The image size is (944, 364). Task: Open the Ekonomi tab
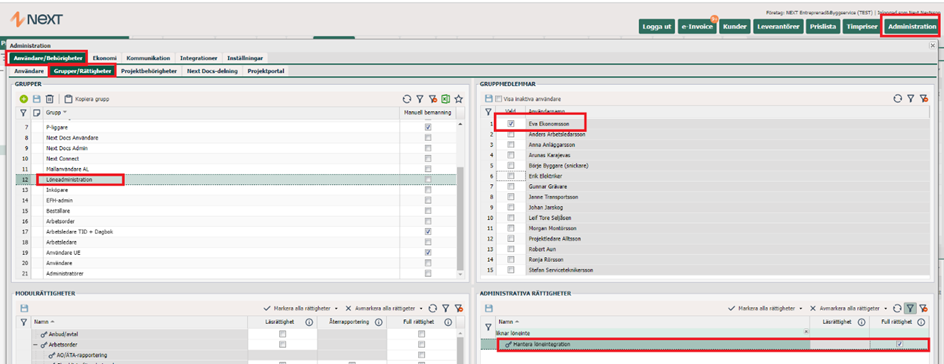104,58
